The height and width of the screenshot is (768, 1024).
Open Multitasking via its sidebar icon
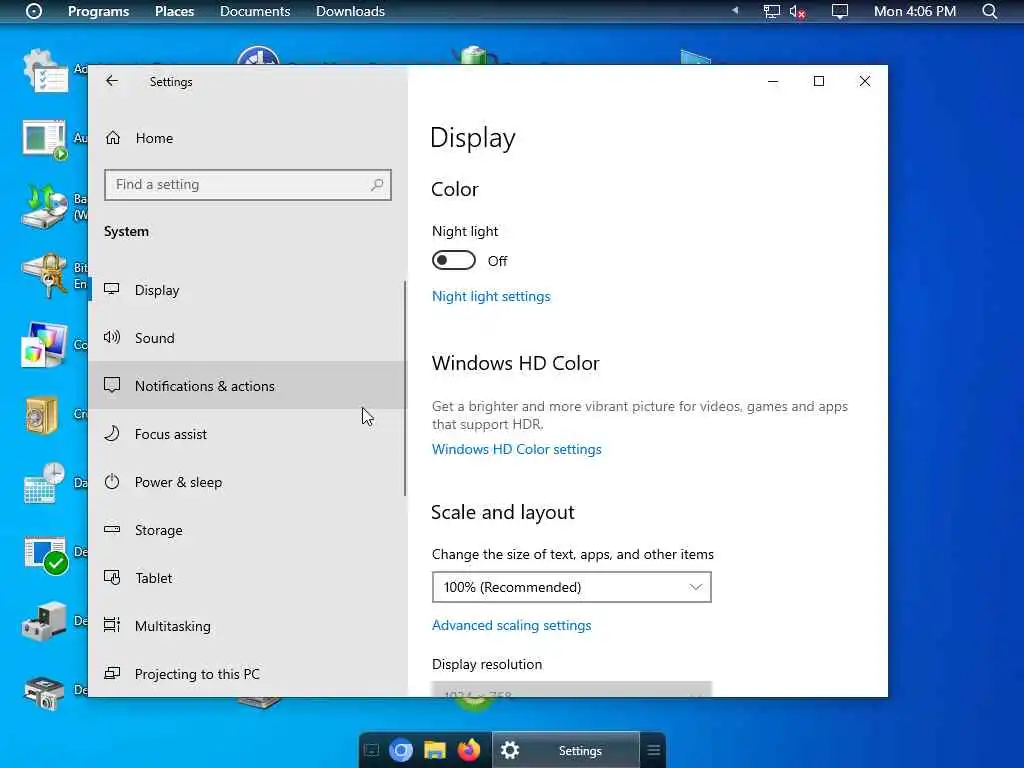(x=112, y=626)
